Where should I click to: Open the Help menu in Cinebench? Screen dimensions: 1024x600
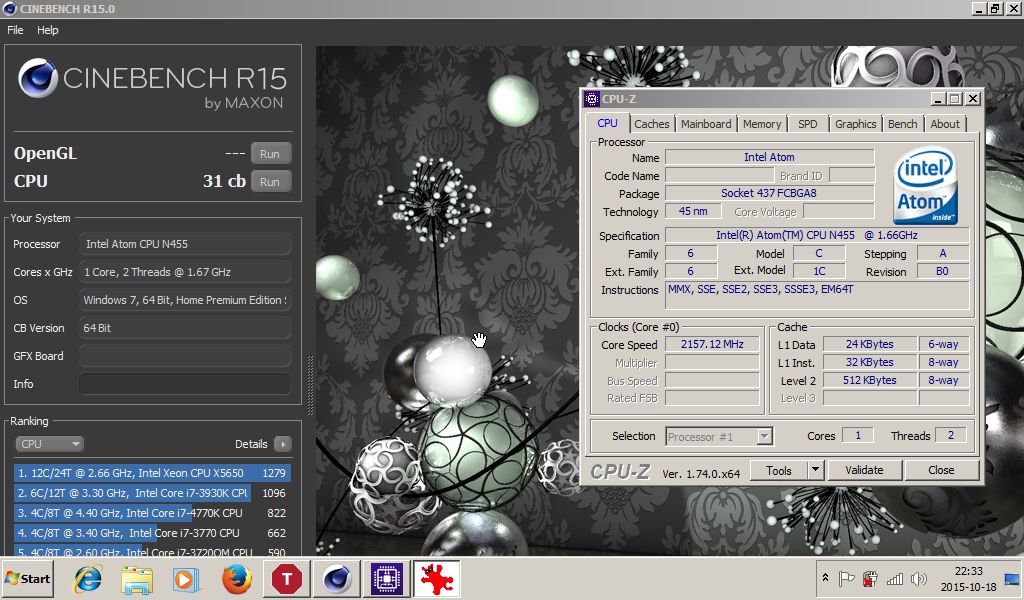(48, 30)
